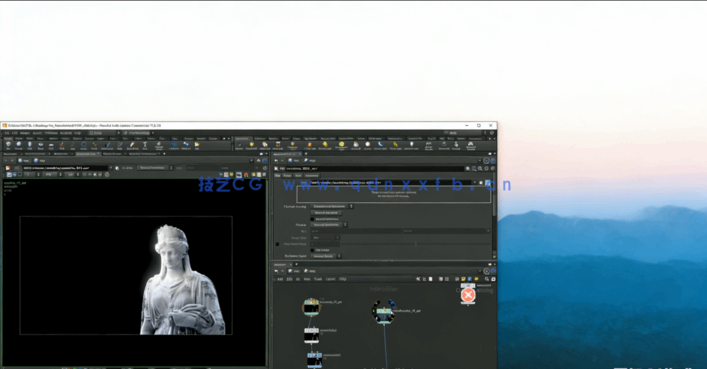Open the parameter pane gear menu
The width and height of the screenshot is (707, 369).
468,169
